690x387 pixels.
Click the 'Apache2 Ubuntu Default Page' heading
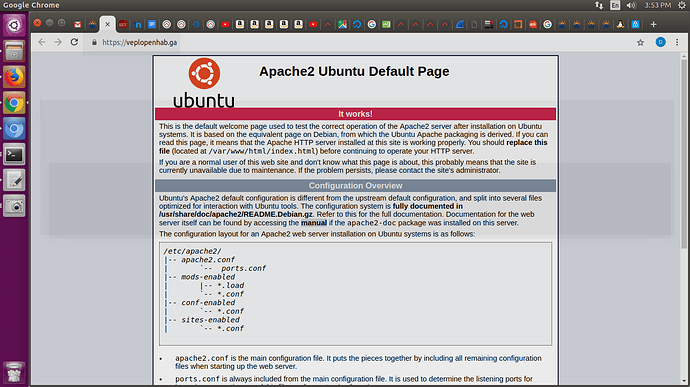point(354,71)
